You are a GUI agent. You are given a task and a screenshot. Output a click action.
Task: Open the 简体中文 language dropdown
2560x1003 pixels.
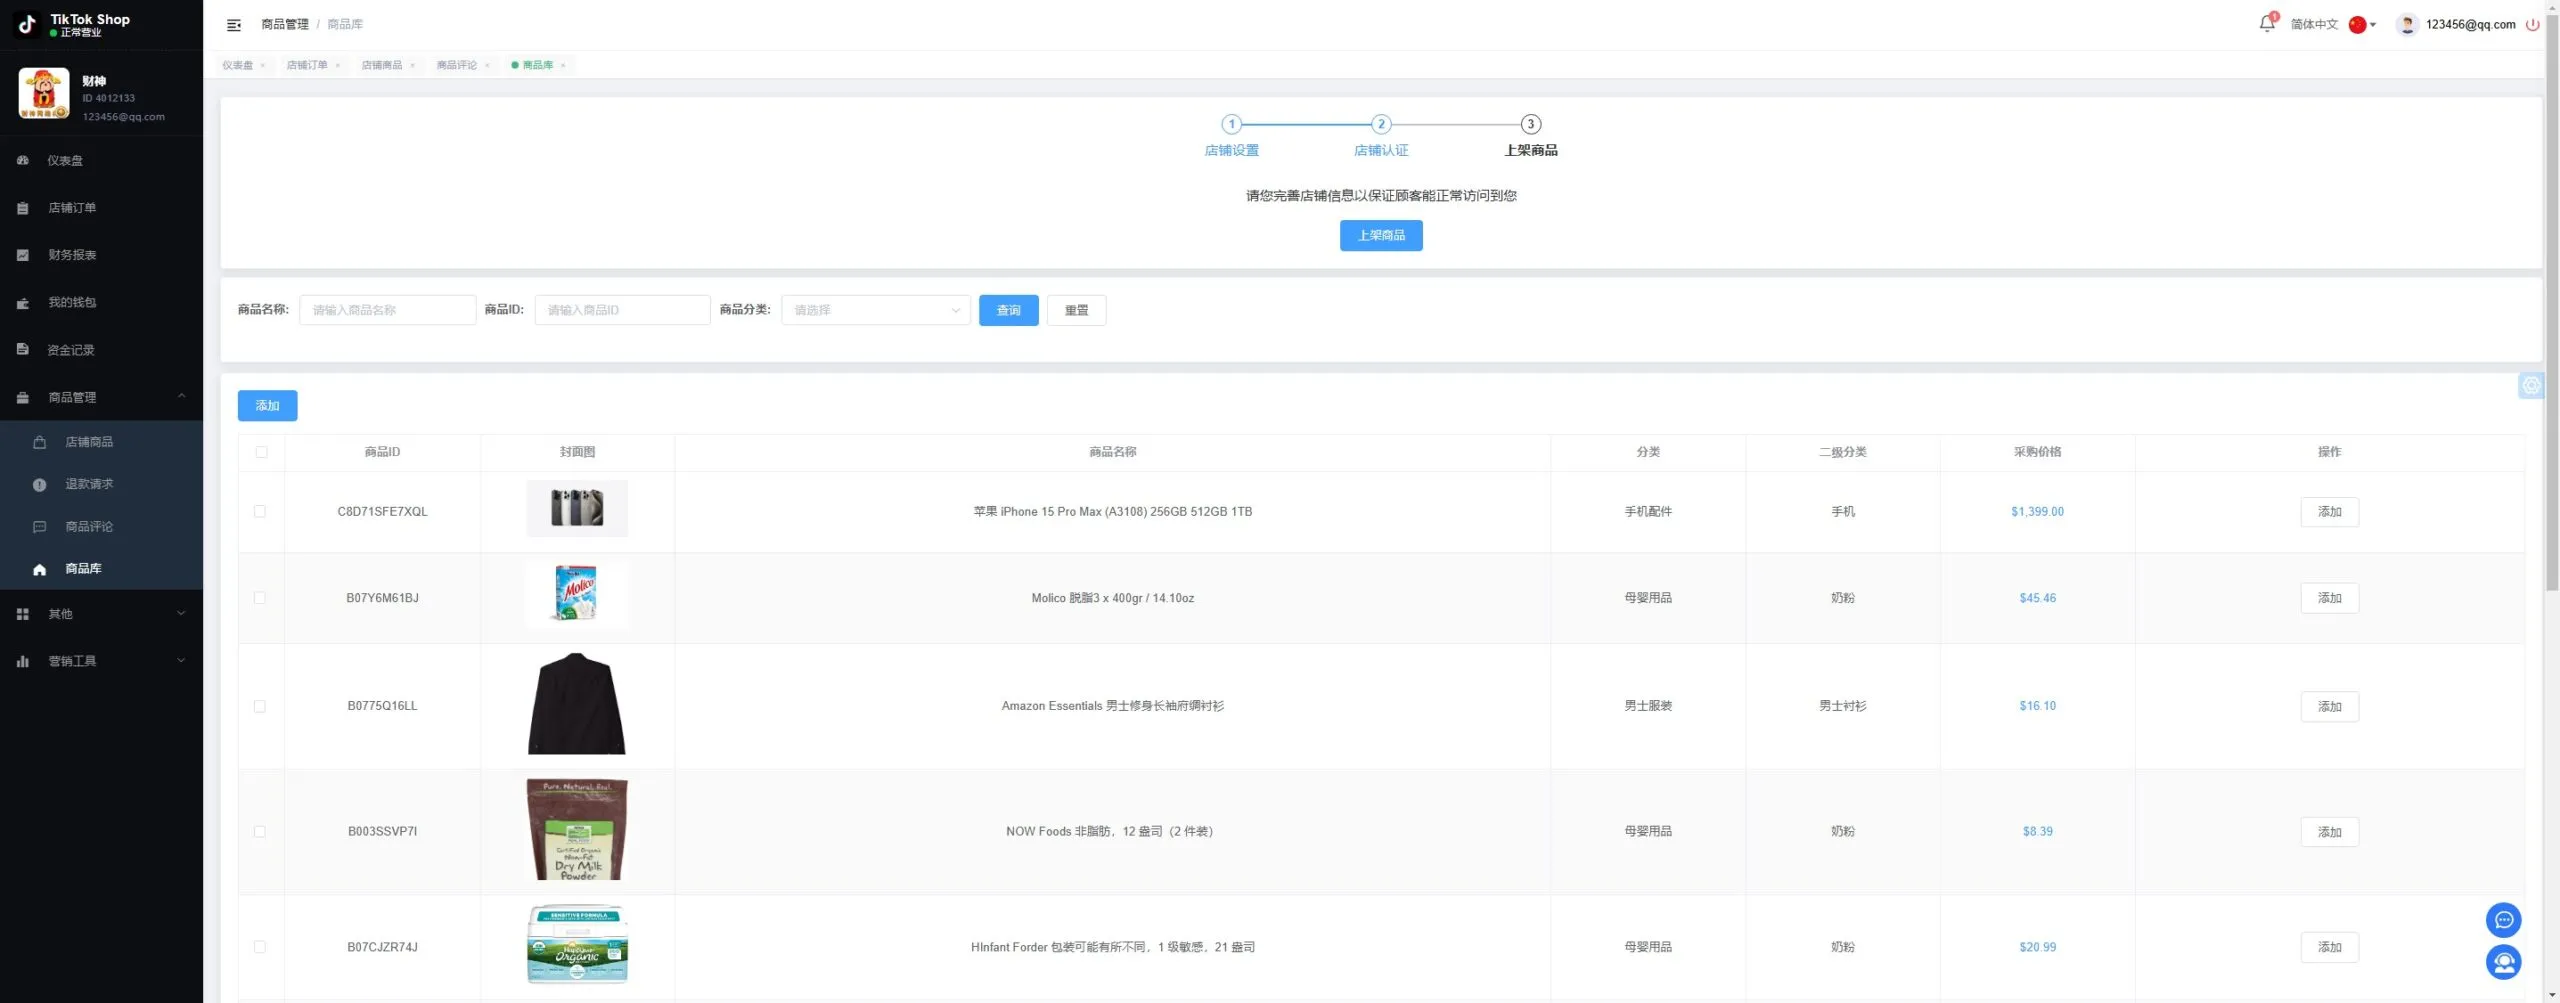click(x=2332, y=25)
